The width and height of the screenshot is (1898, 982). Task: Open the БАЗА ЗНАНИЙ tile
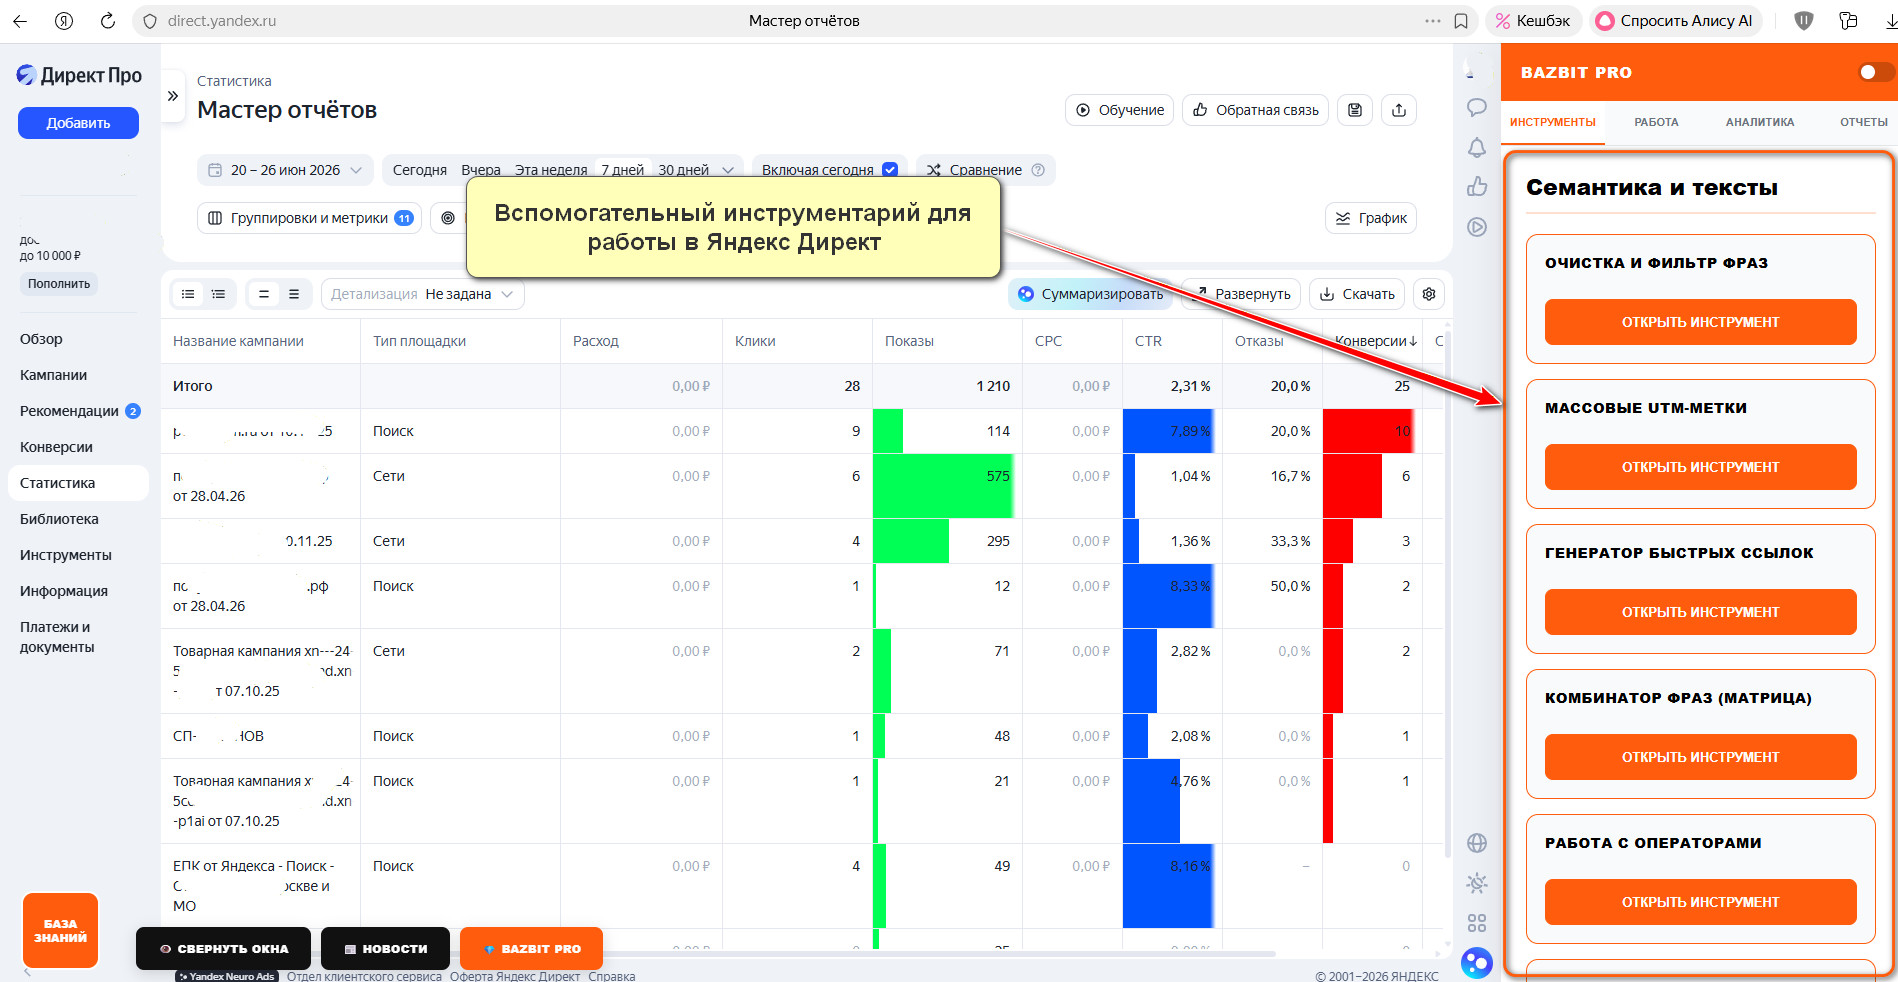click(x=60, y=931)
